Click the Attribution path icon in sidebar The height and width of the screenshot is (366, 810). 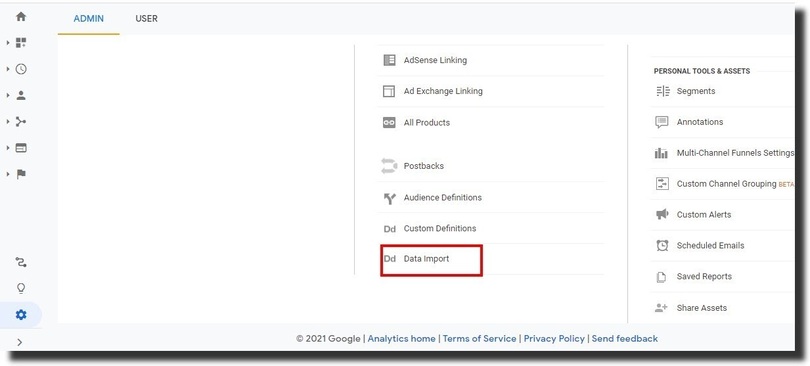click(x=21, y=262)
